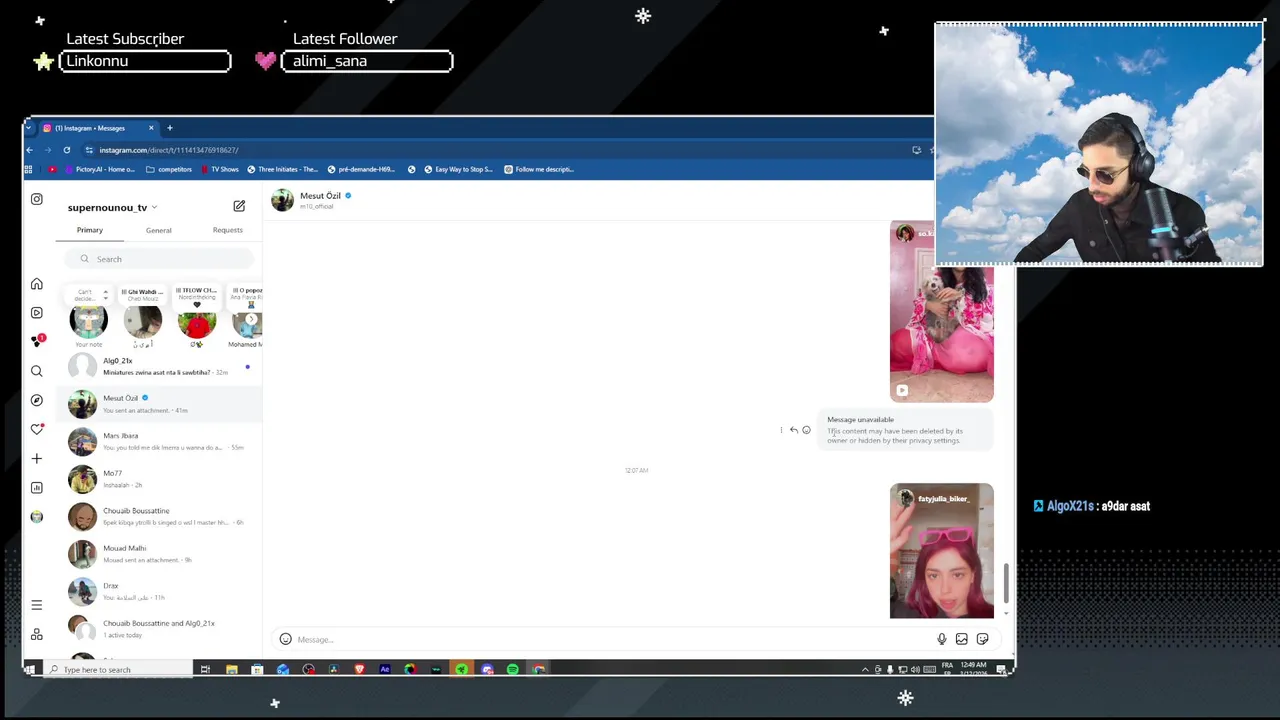Expand the browser tab search chevron
Image resolution: width=1280 pixels, height=720 pixels.
tap(29, 128)
